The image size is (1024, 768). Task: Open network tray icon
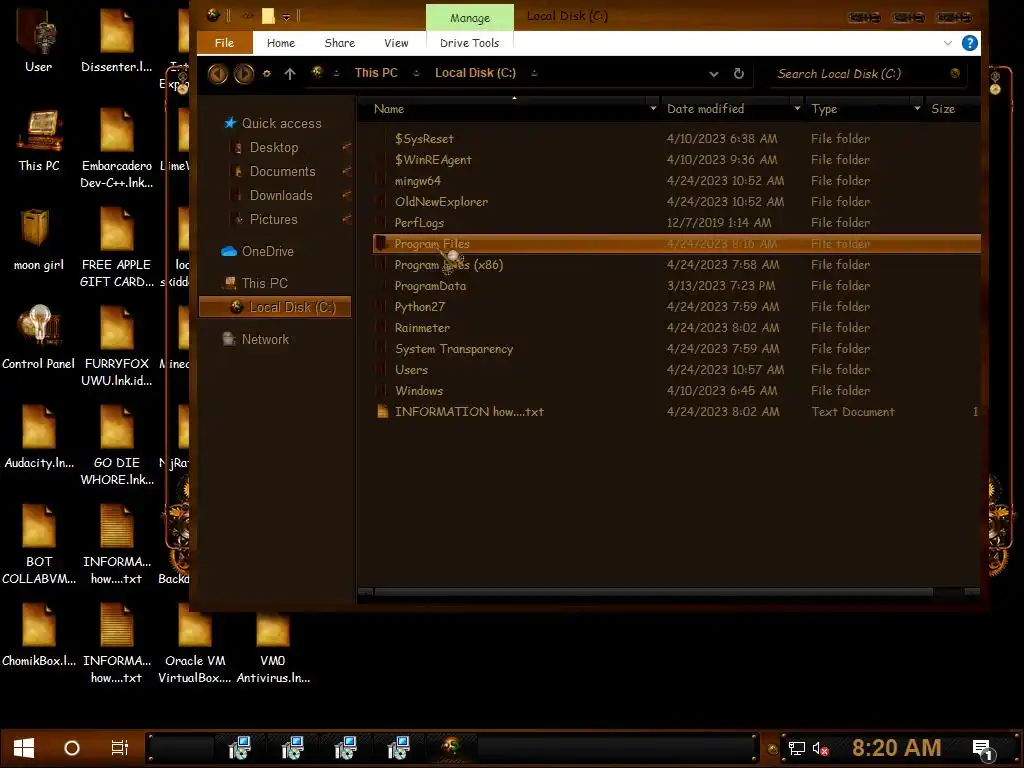(796, 748)
